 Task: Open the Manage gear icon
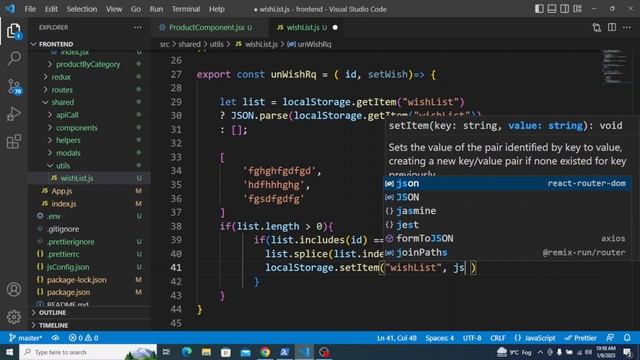tap(14, 316)
